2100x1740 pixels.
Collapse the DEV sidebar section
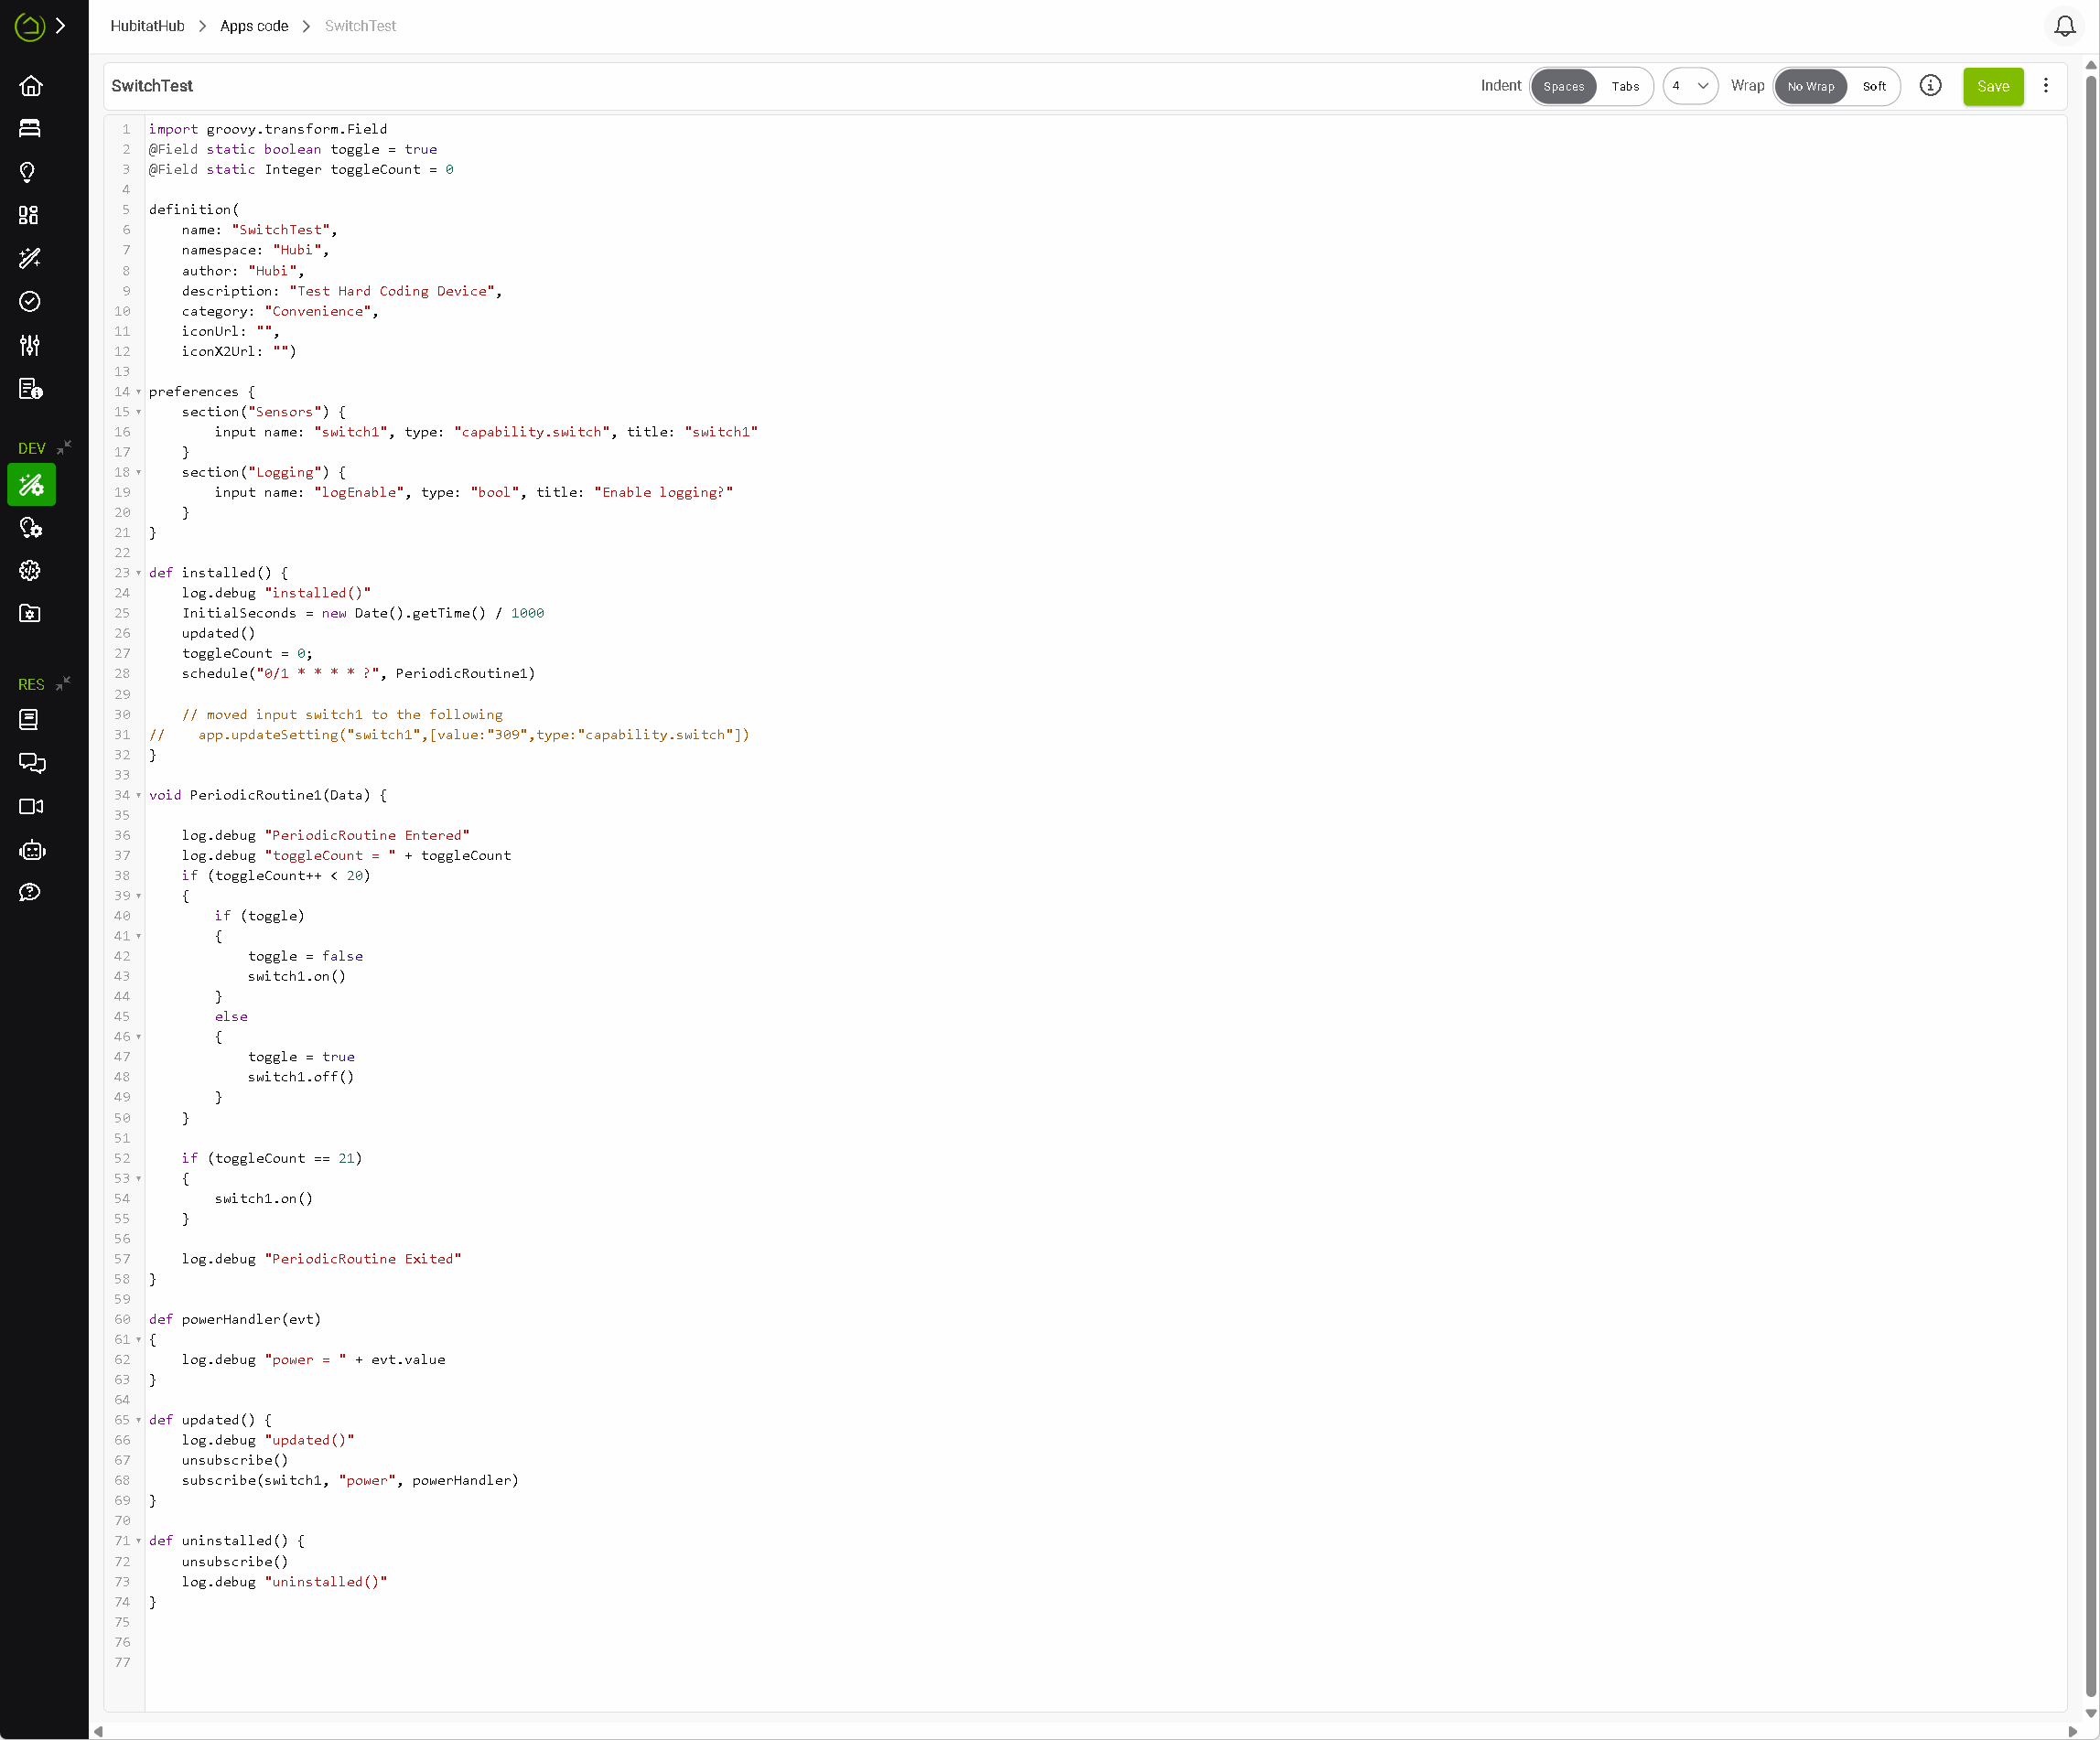(x=63, y=446)
